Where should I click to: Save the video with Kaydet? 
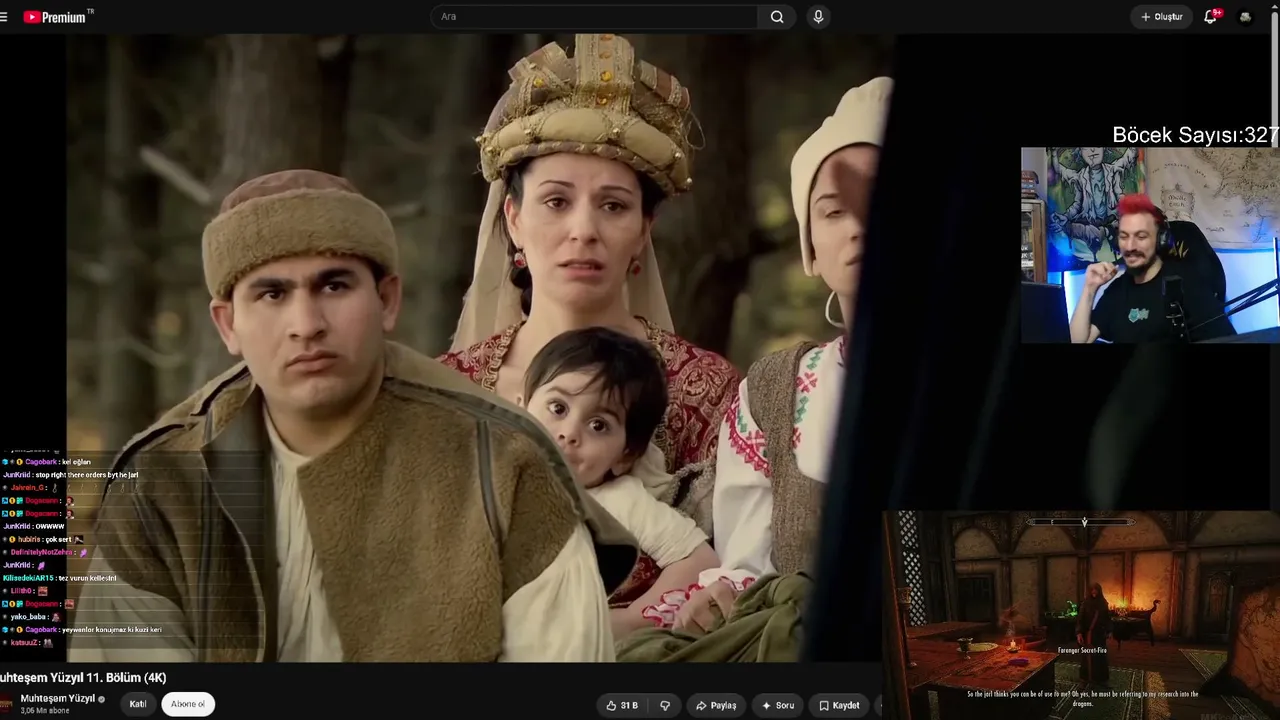[839, 705]
